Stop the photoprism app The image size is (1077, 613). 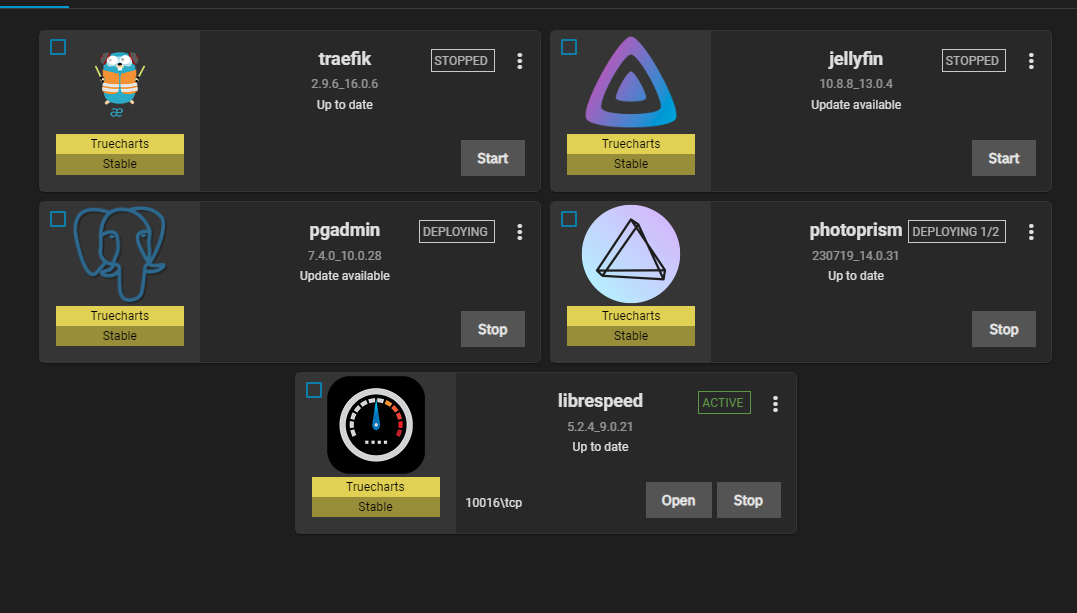click(x=1004, y=329)
